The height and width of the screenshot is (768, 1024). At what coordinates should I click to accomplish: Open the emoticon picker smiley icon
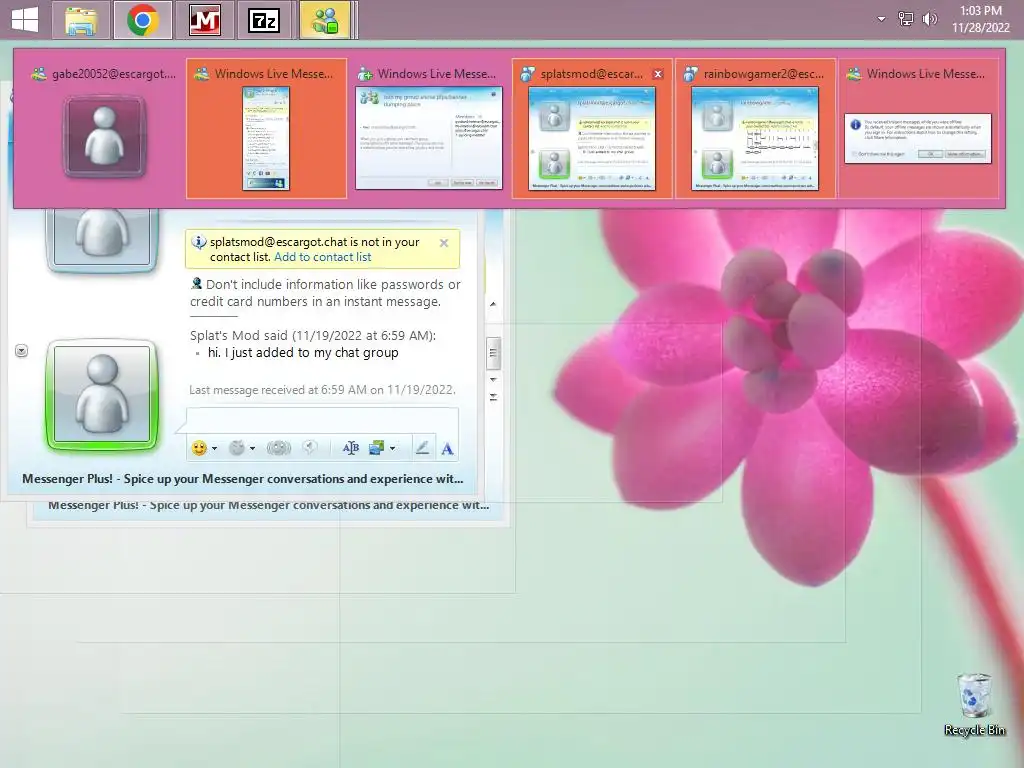coord(199,448)
